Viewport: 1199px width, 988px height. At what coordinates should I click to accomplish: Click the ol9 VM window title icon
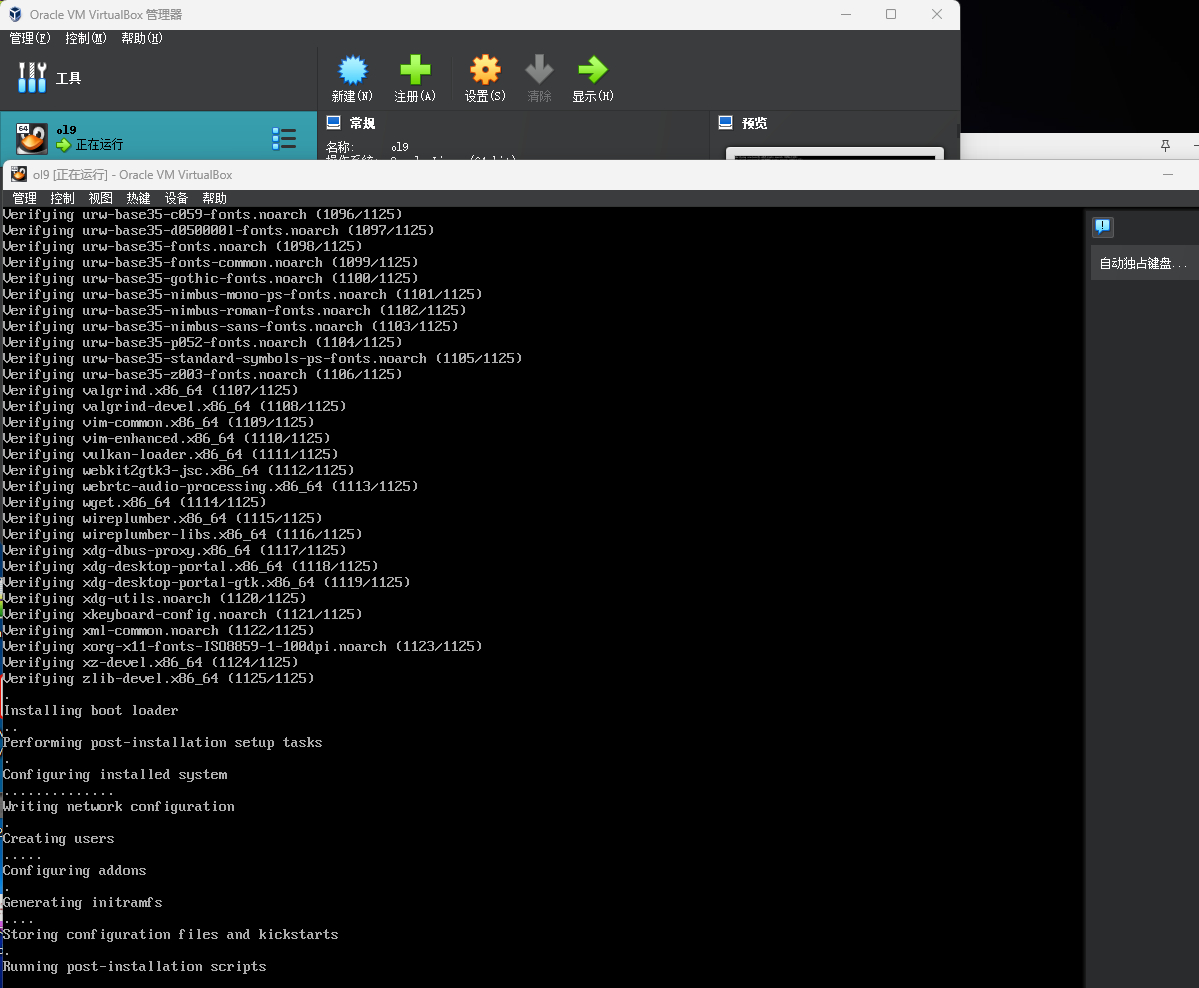[x=19, y=174]
